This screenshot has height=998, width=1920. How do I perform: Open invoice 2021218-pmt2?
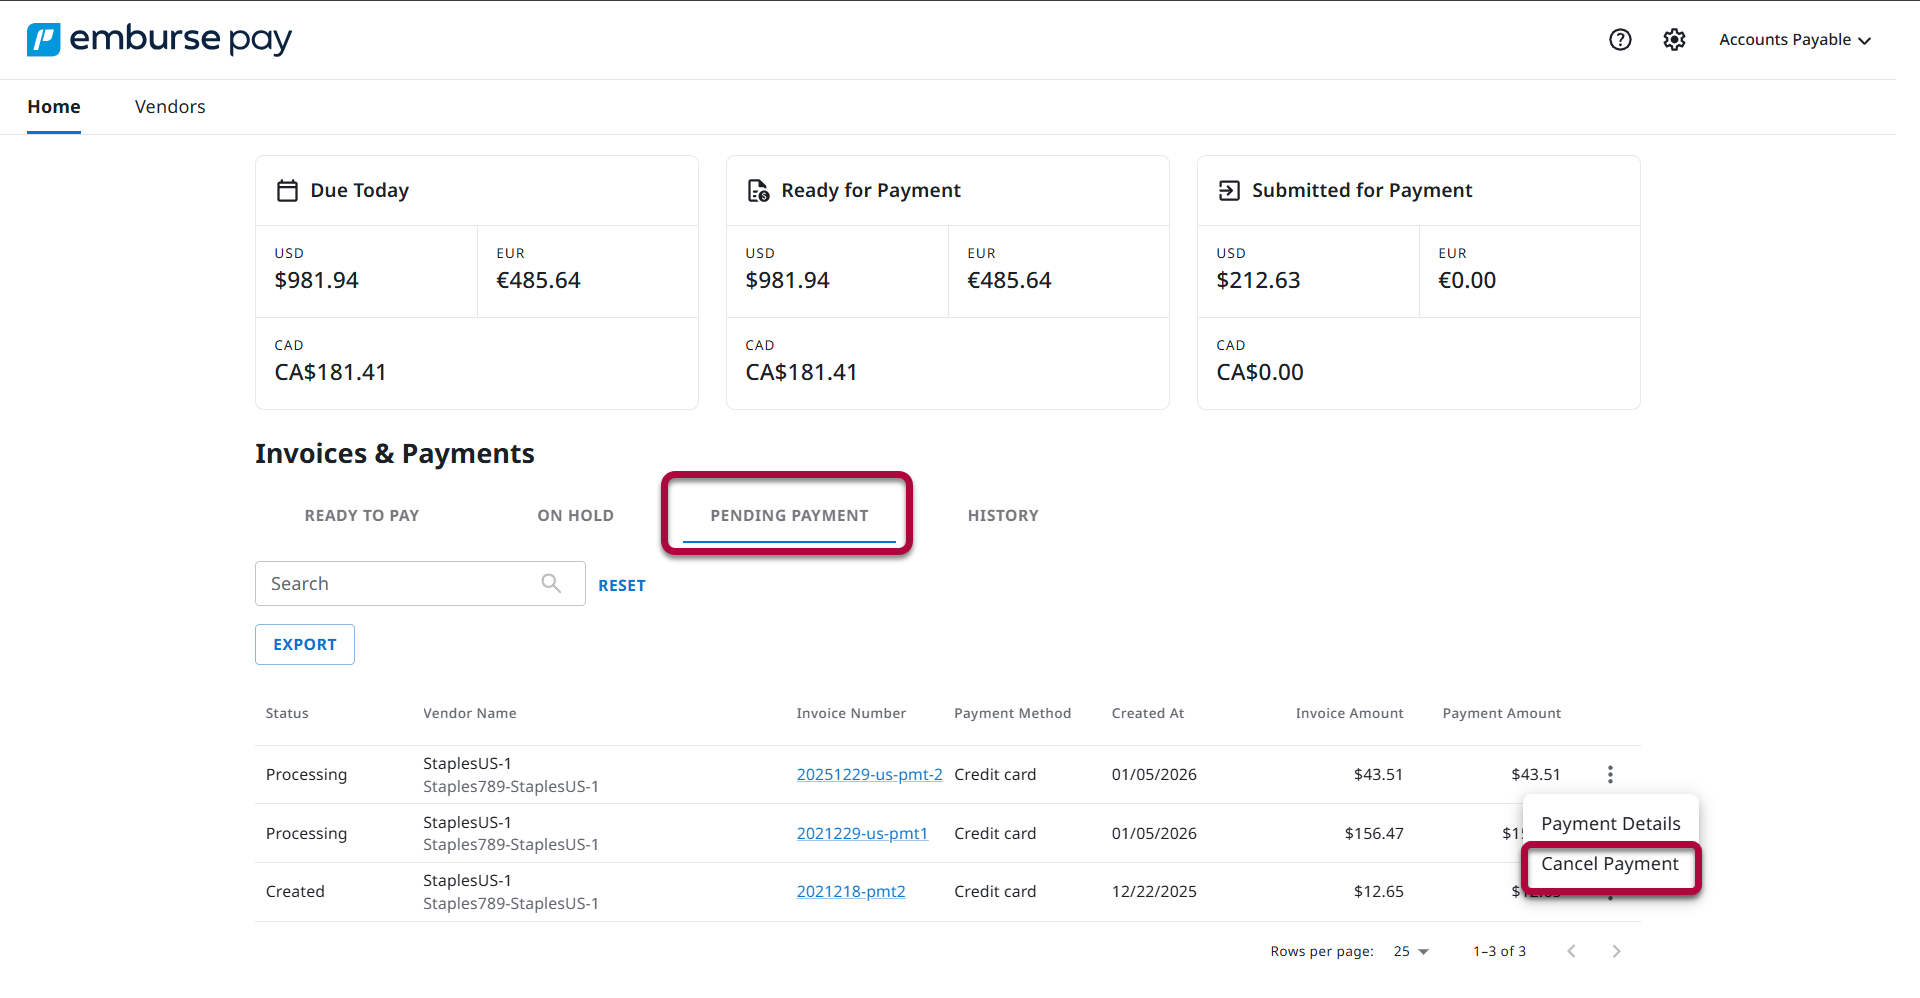click(x=851, y=891)
